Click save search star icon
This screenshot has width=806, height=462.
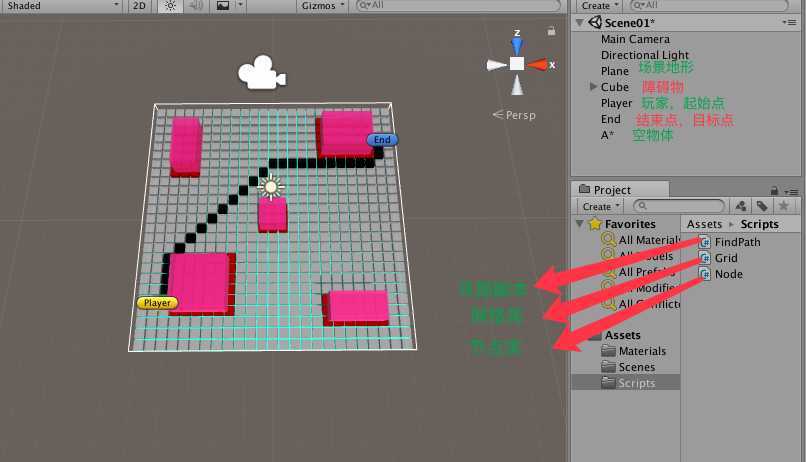(783, 206)
